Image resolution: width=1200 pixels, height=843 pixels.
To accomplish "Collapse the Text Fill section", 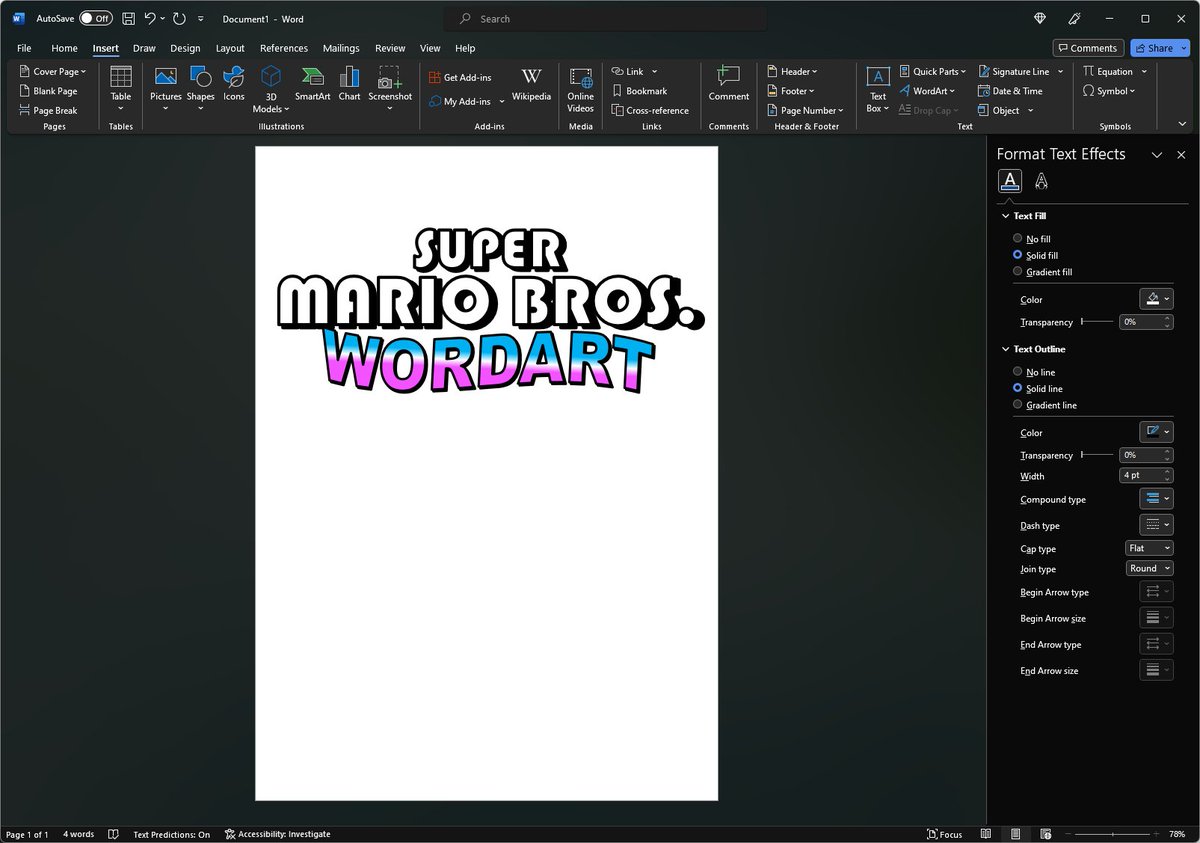I will [1006, 216].
